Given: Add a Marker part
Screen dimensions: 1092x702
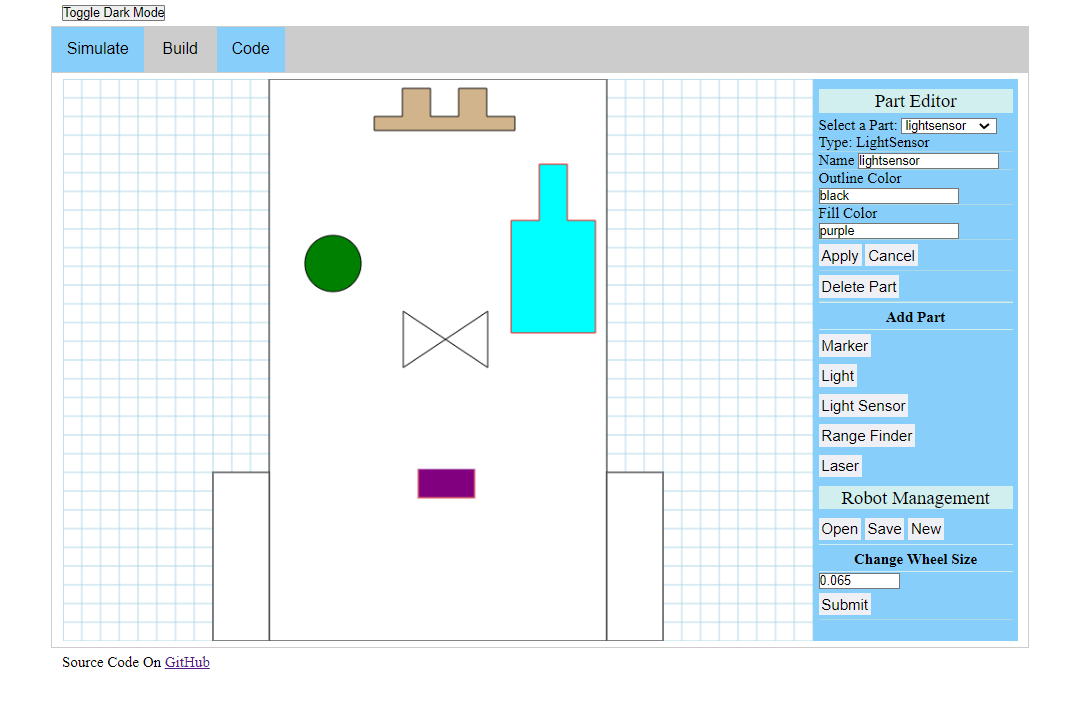Looking at the screenshot, I should click(845, 345).
